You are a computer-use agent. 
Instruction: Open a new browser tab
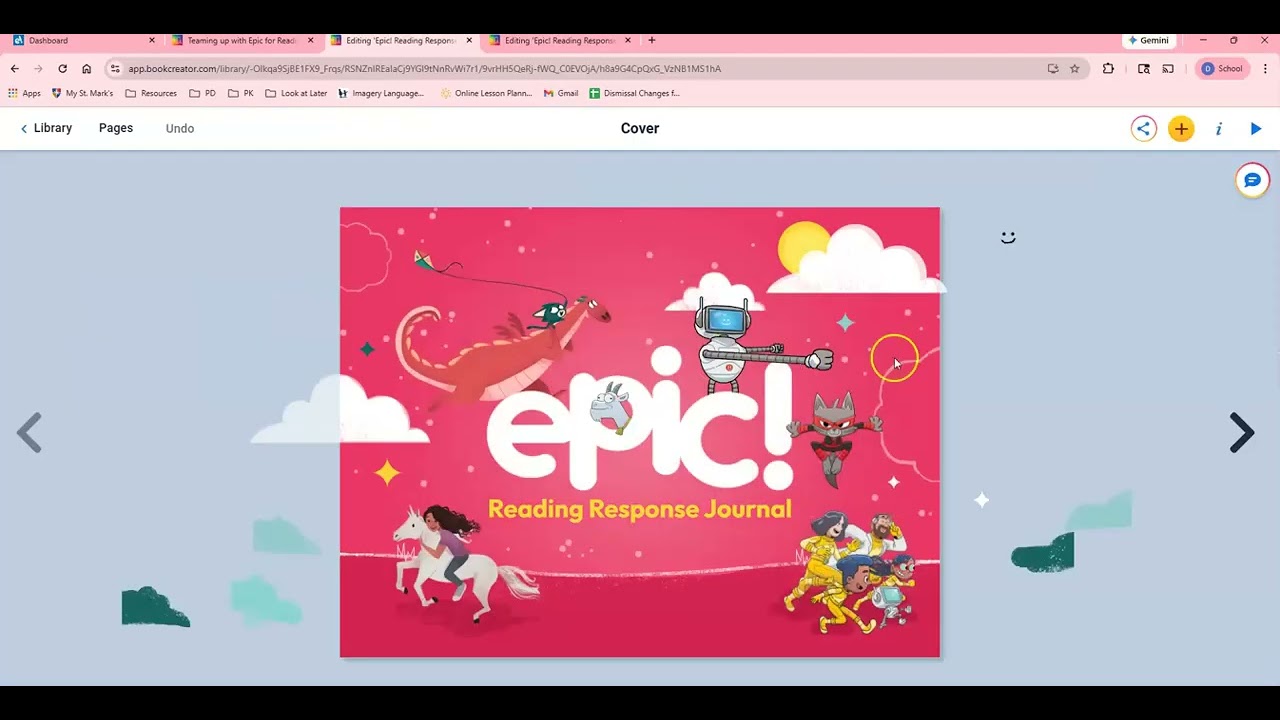652,41
